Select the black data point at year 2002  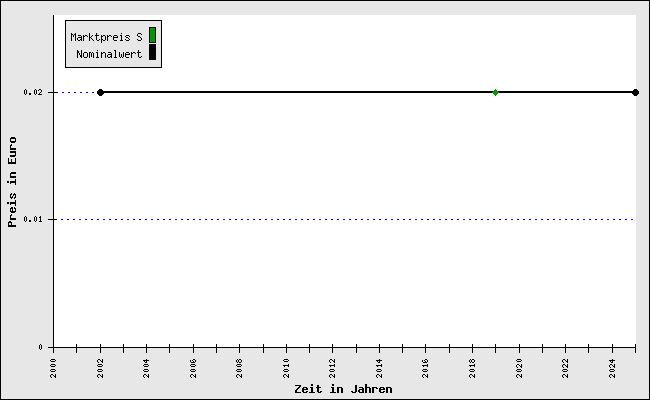pyautogui.click(x=100, y=92)
